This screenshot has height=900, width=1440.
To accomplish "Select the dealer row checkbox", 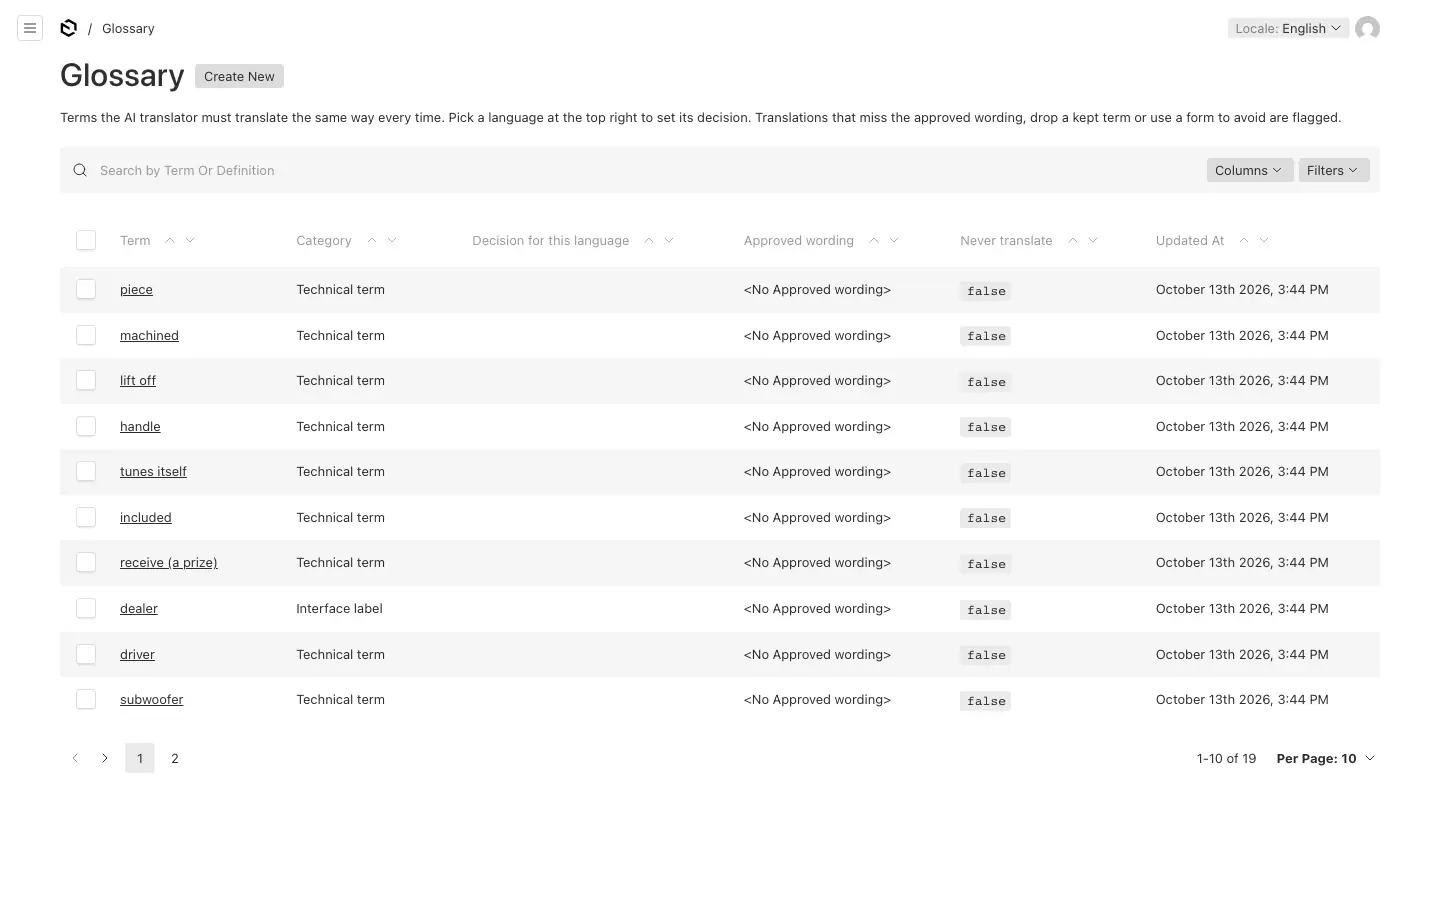I will pos(86,608).
